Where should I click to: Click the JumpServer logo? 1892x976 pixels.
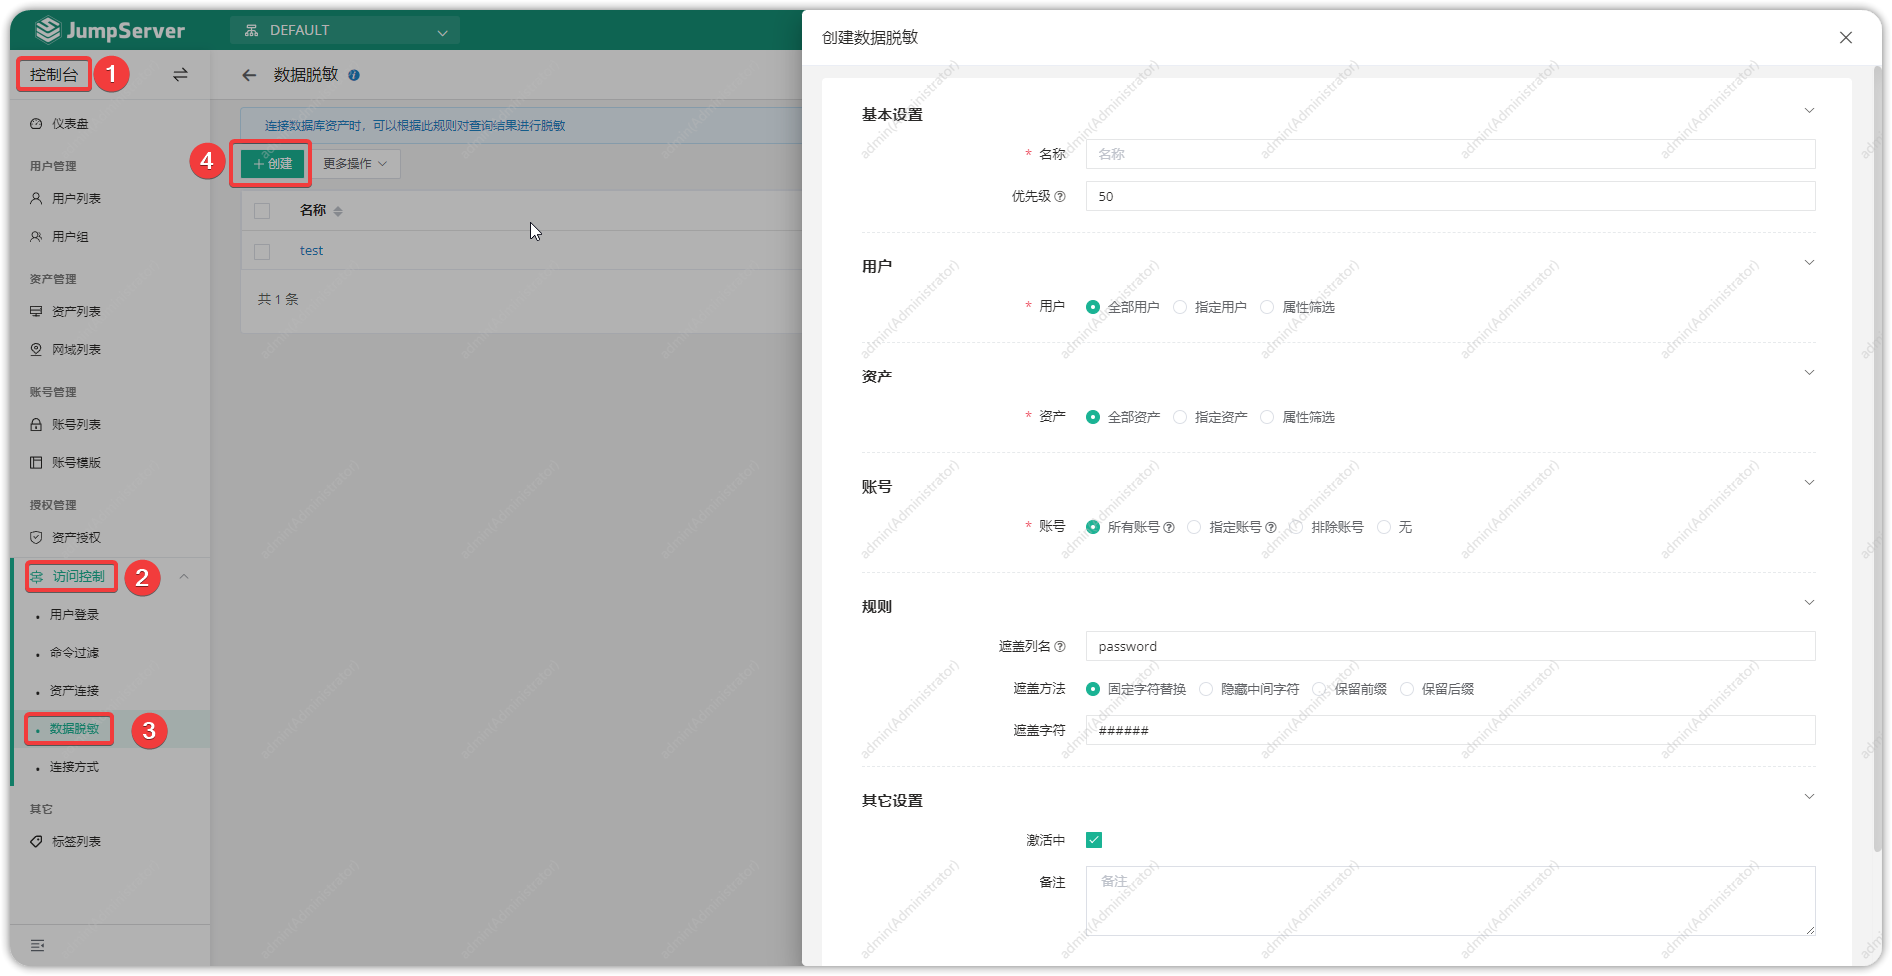[x=110, y=30]
